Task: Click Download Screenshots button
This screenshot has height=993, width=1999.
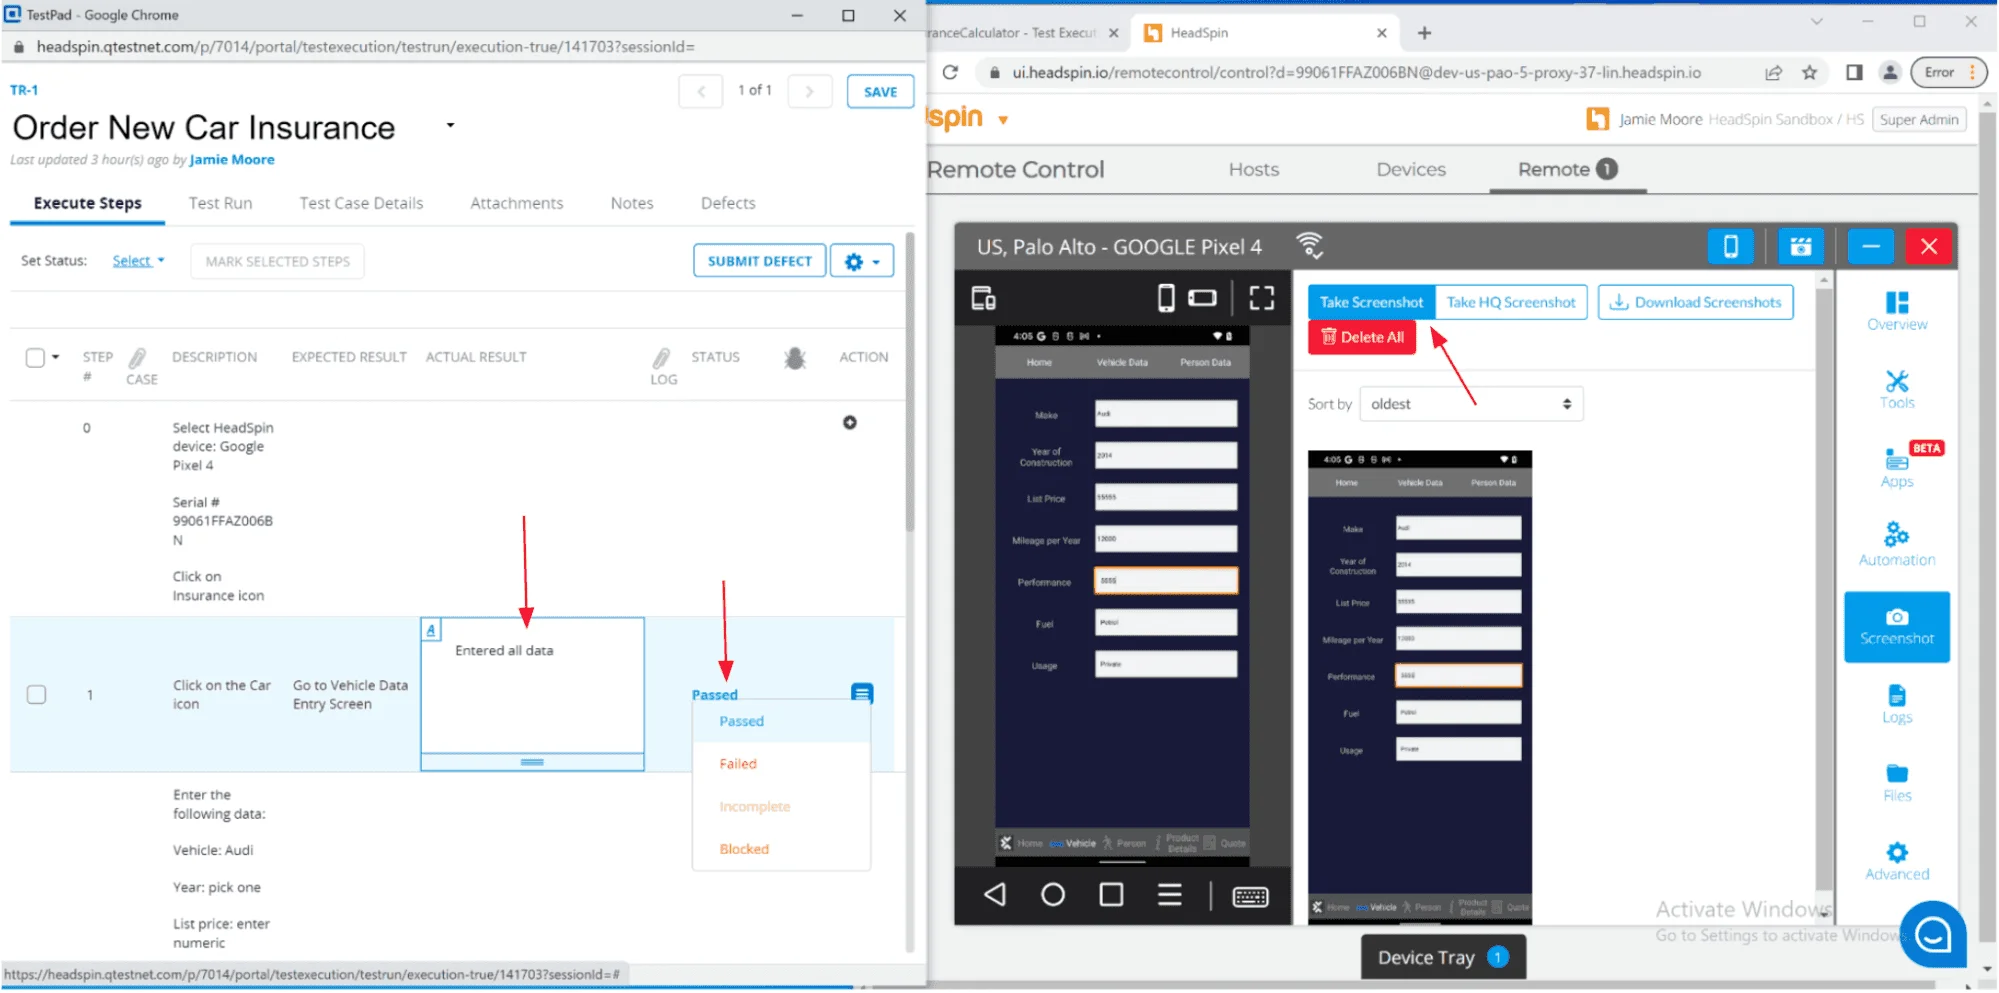Action: tap(1695, 302)
